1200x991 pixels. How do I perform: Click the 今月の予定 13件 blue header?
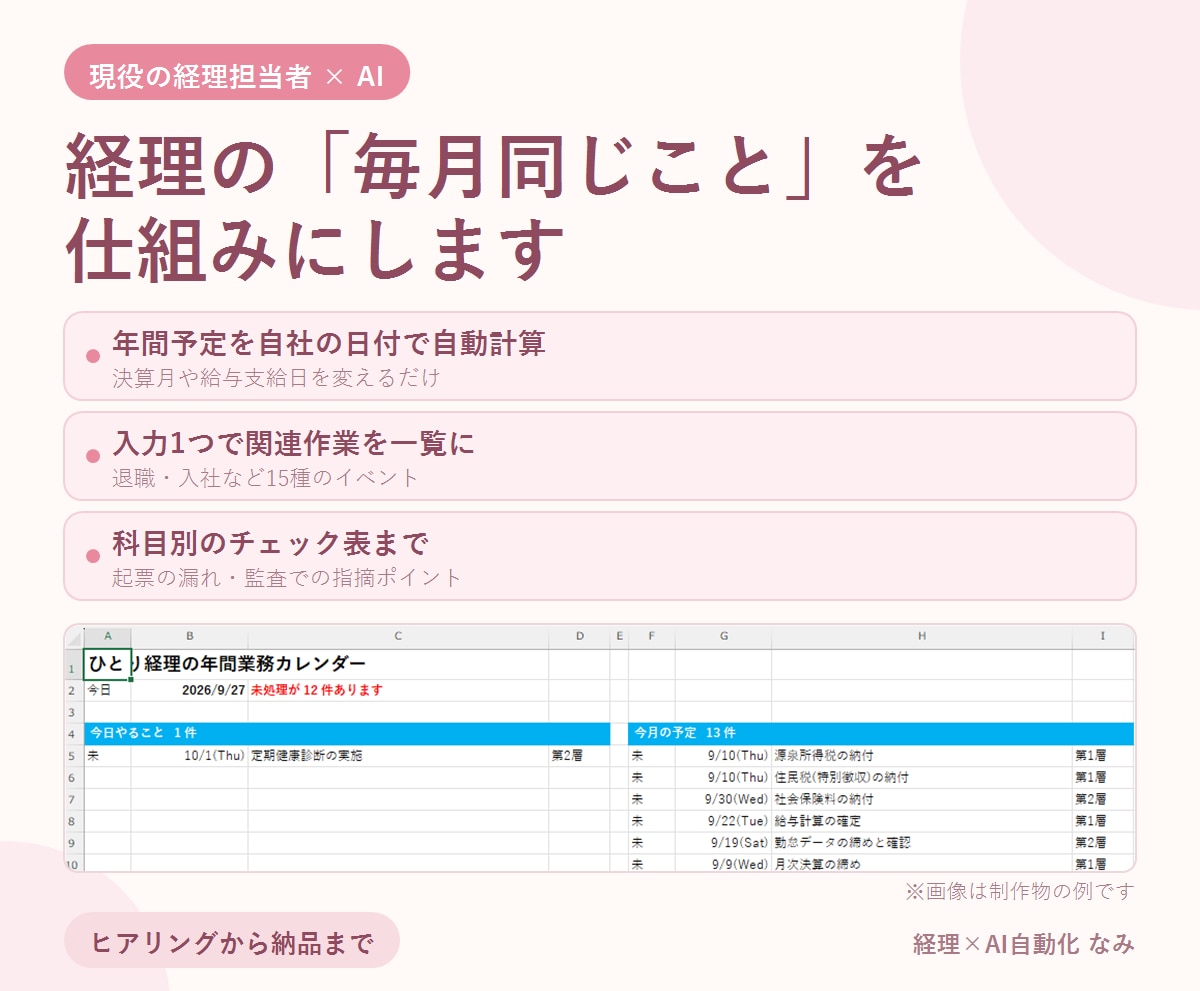[881, 734]
